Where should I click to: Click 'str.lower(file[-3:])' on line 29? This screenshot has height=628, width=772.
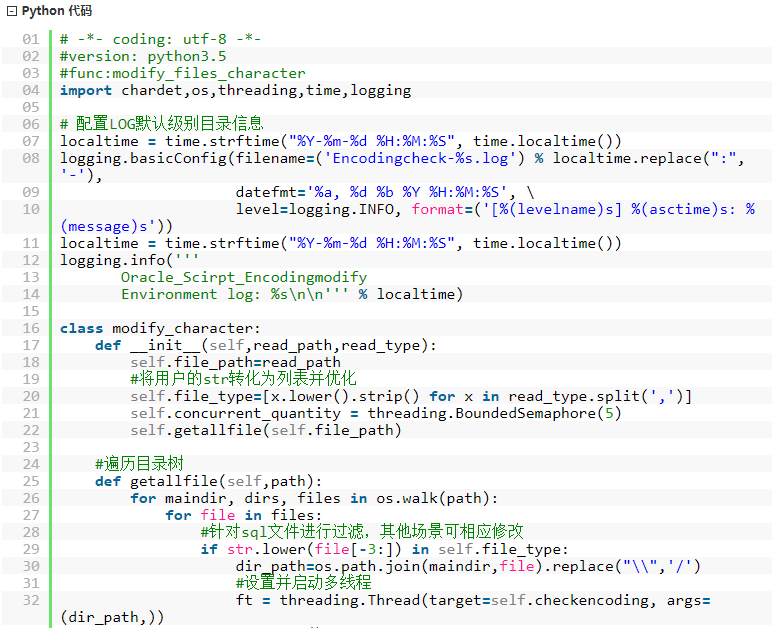(314, 549)
